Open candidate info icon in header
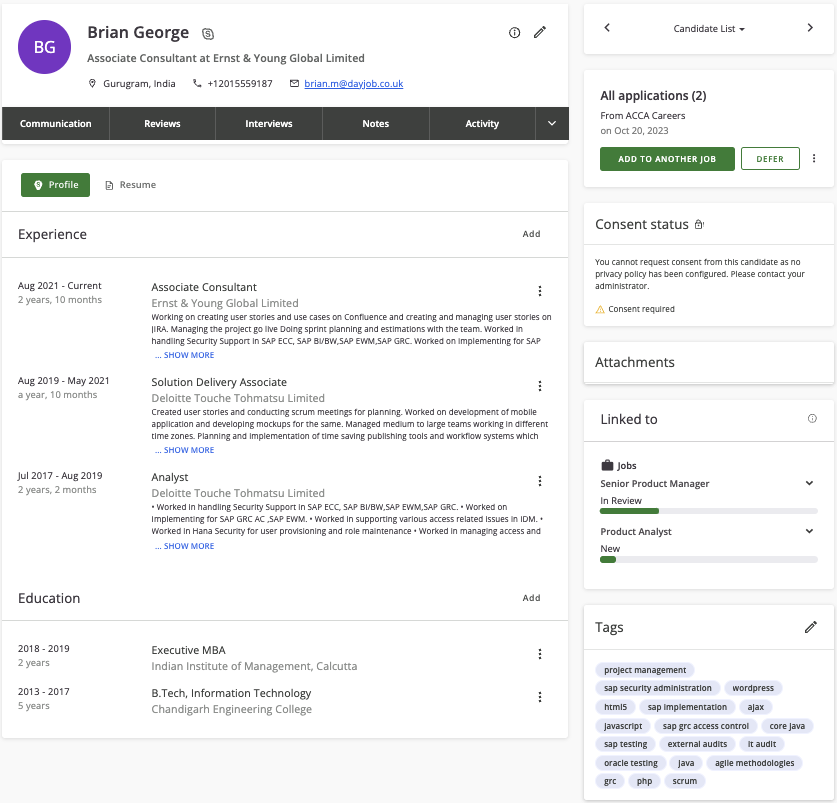Screen dimensions: 837x803 tap(515, 33)
